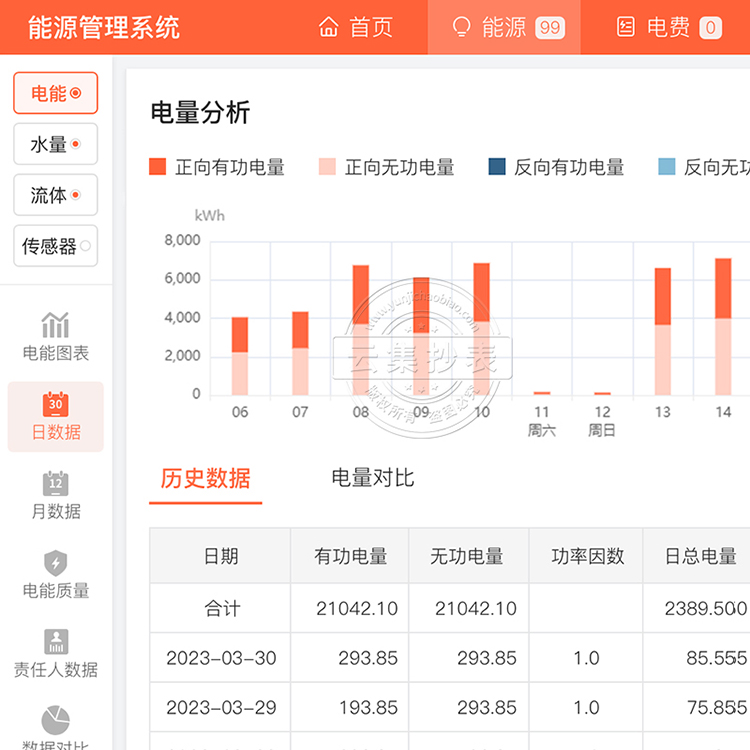Click the bar for day 08

[361, 330]
